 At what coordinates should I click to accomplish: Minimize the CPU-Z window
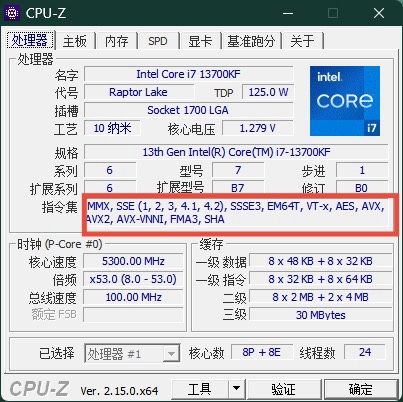click(x=288, y=13)
